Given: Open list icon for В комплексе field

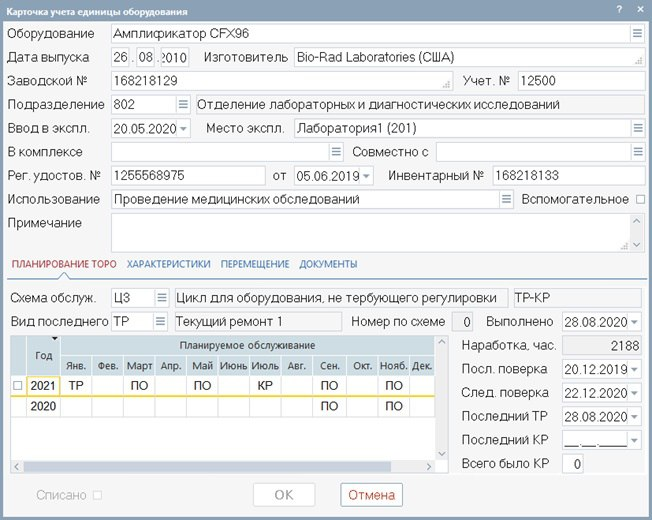Looking at the screenshot, I should pos(336,152).
